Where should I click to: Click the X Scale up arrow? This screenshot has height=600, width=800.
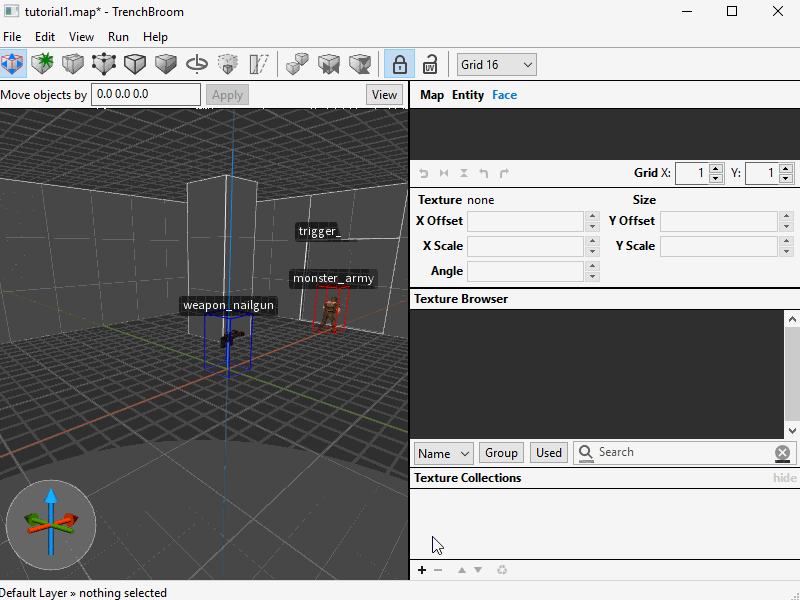pyautogui.click(x=592, y=241)
